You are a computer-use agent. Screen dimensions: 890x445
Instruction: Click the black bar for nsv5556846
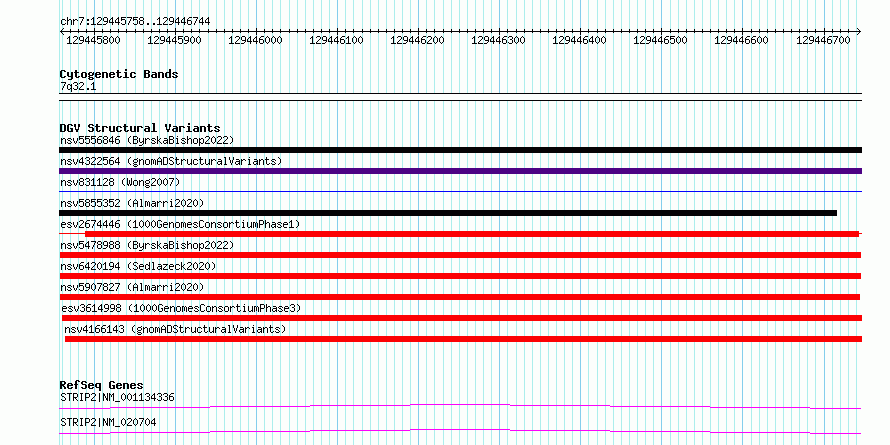(460, 150)
